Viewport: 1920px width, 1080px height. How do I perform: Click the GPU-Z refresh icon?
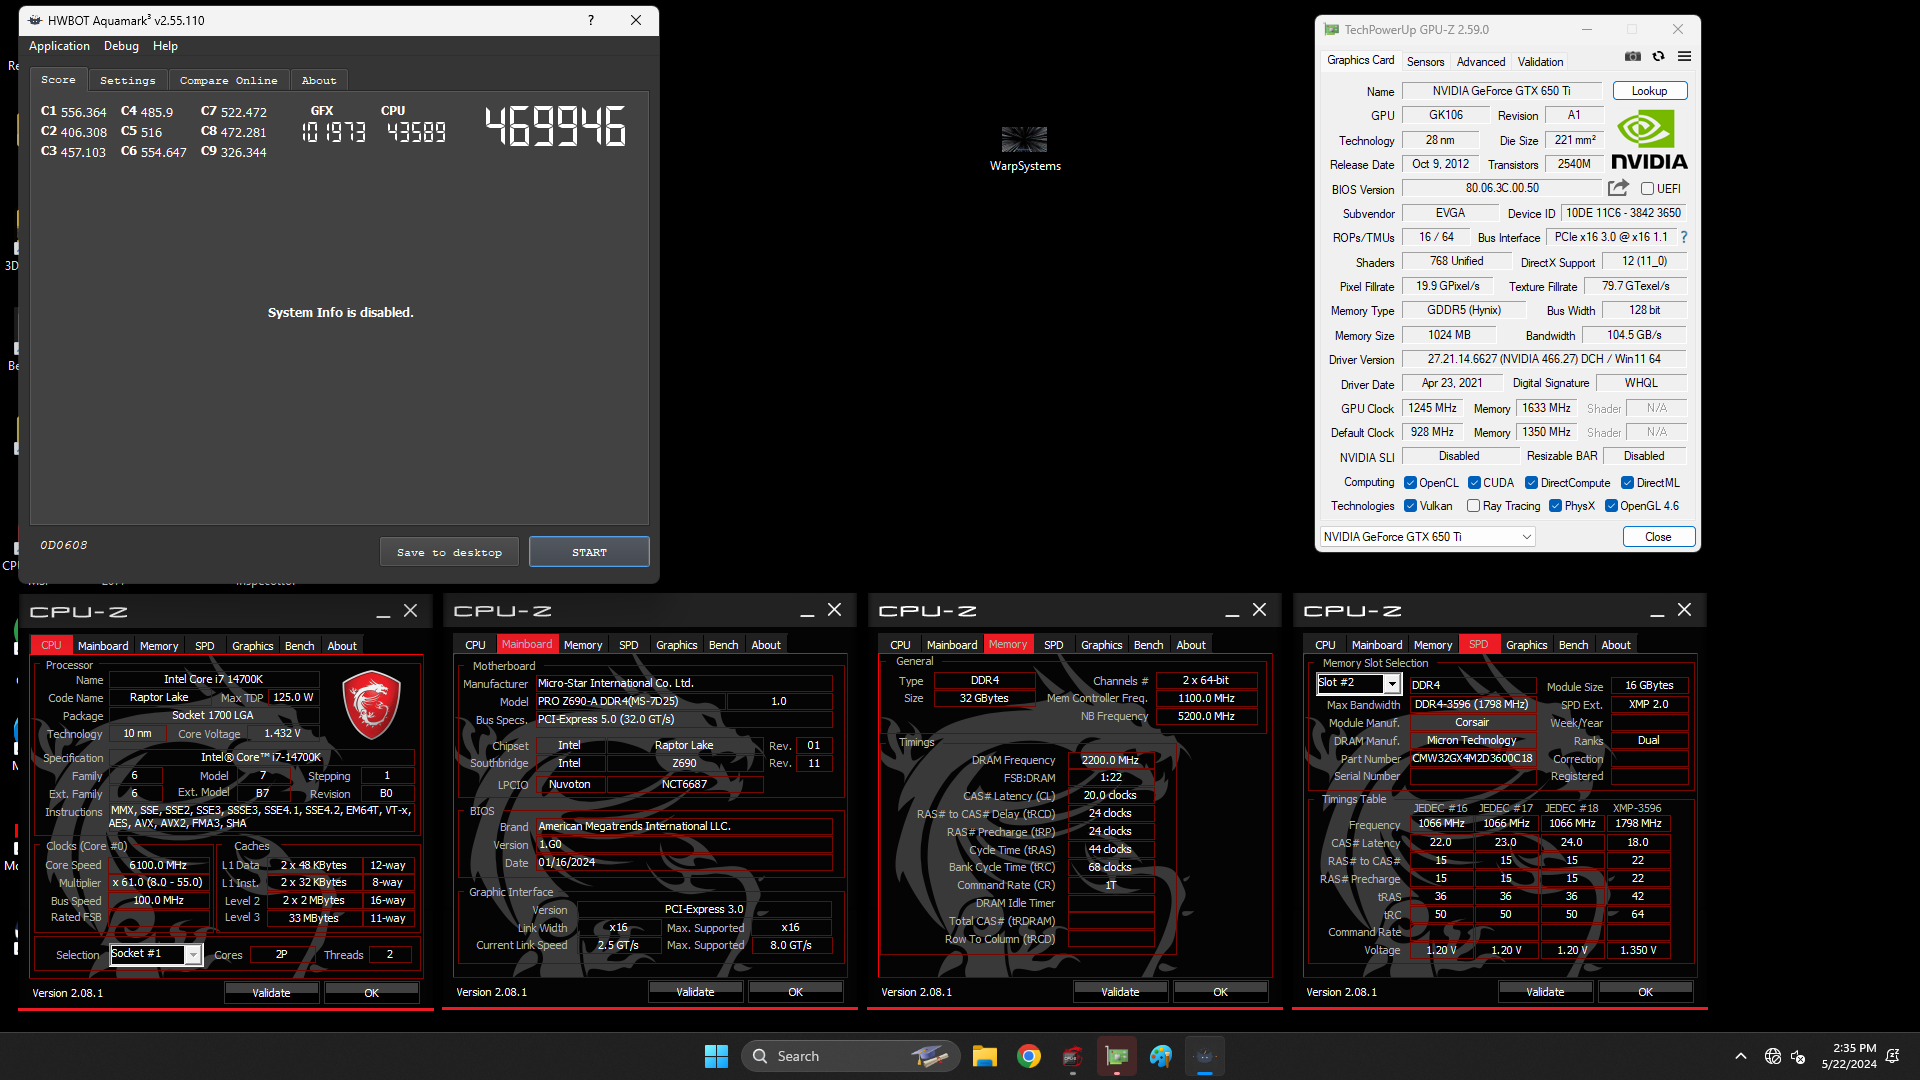pyautogui.click(x=1659, y=57)
